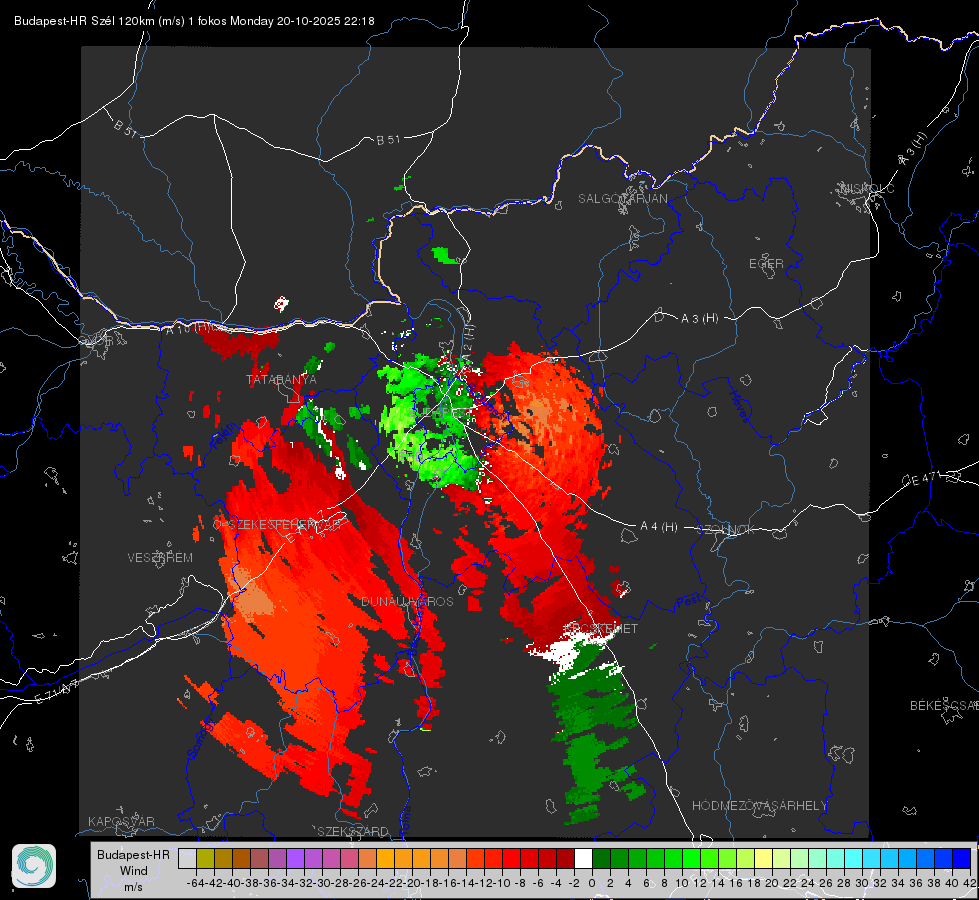979x900 pixels.
Task: Click the SZEKSZÁRD city label
Action: coord(353,831)
